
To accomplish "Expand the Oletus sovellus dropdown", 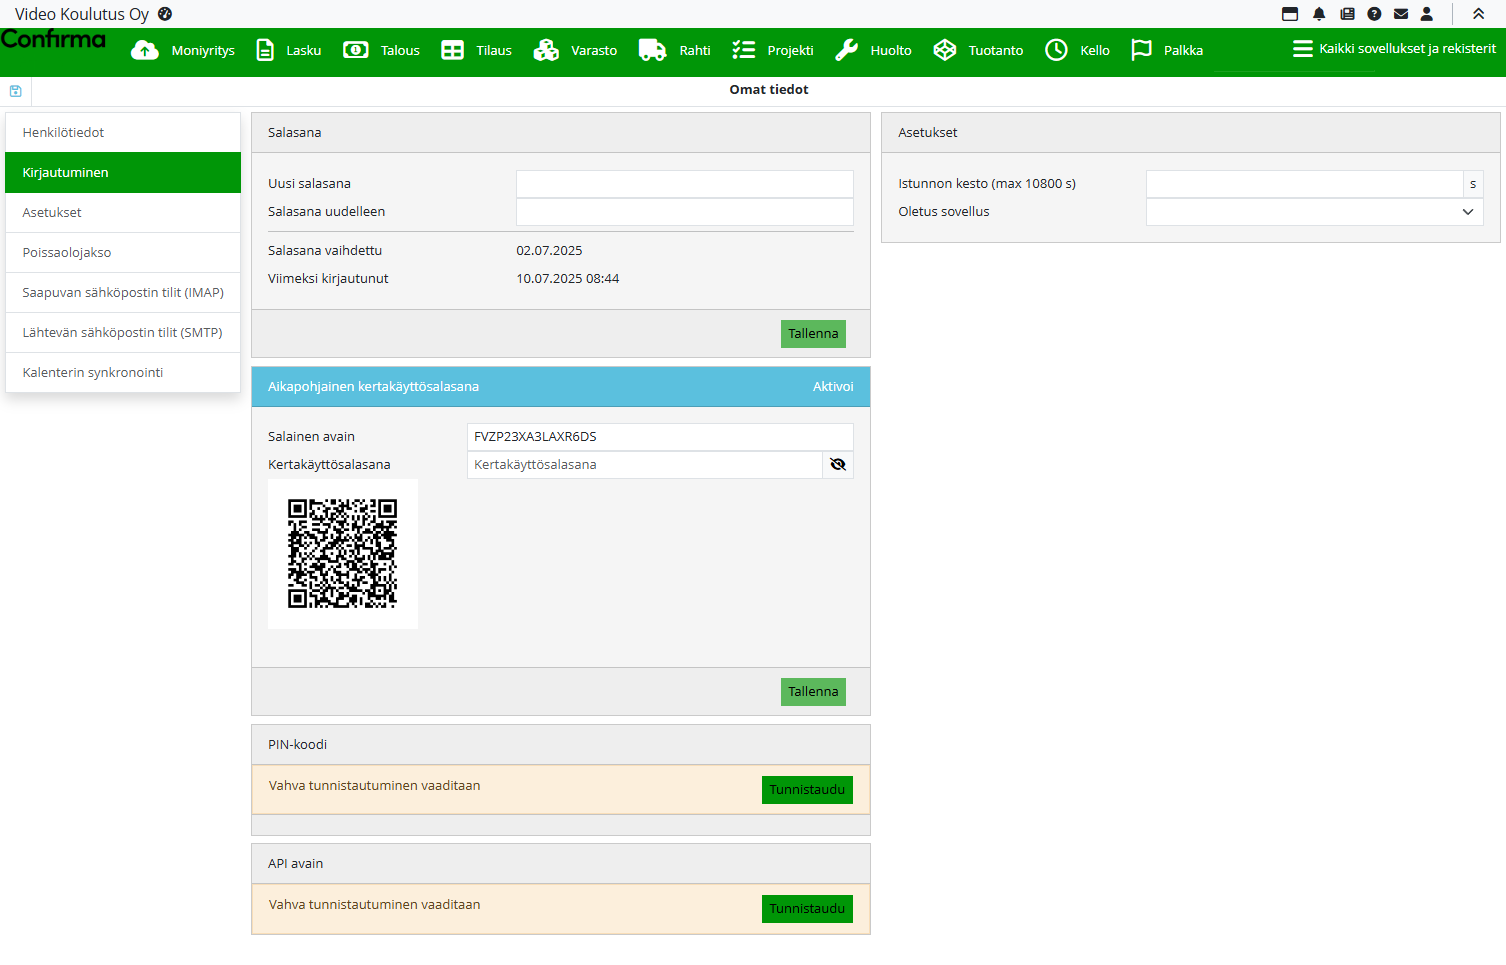I will 1467,212.
